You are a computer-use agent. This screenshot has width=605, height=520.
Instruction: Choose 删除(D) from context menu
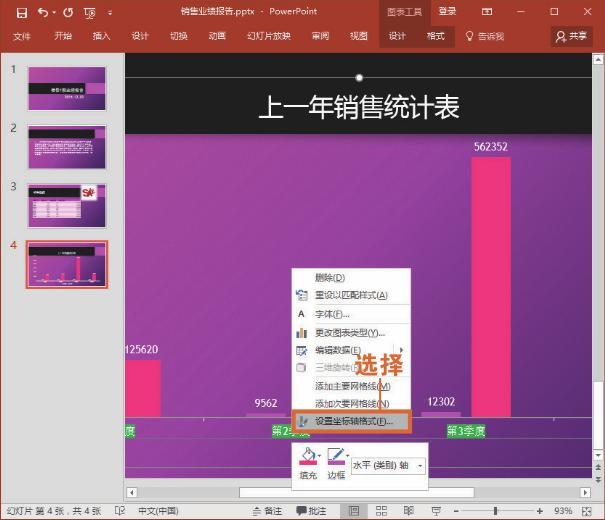351,277
